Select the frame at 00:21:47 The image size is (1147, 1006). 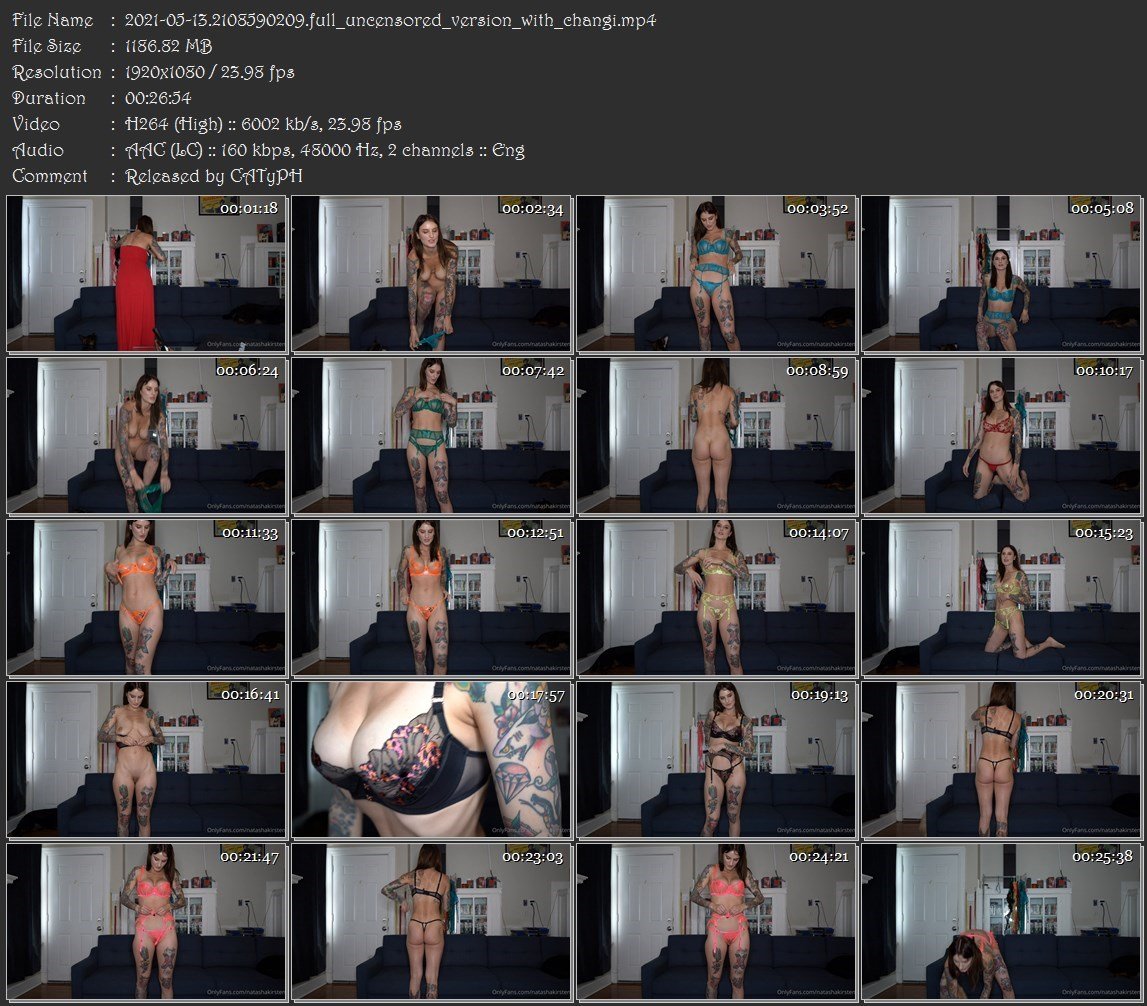147,921
